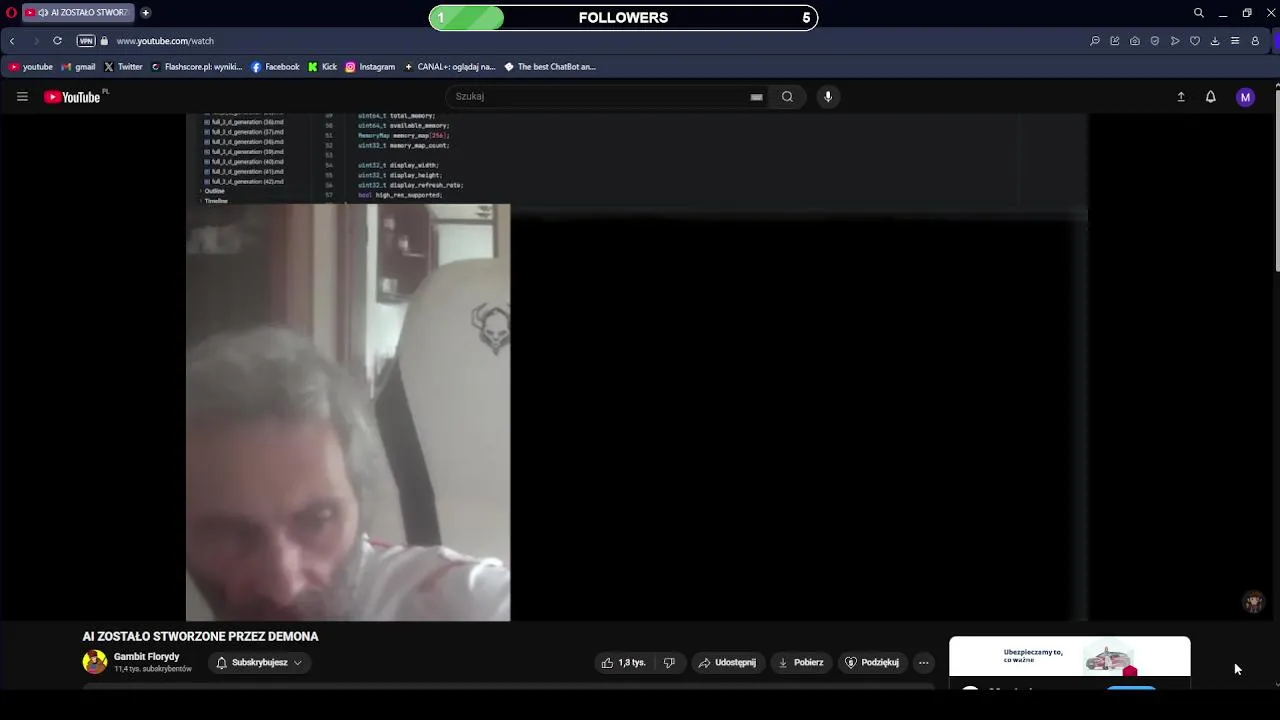Open the Gambit Florydy channel name
1280x720 pixels.
coord(146,657)
